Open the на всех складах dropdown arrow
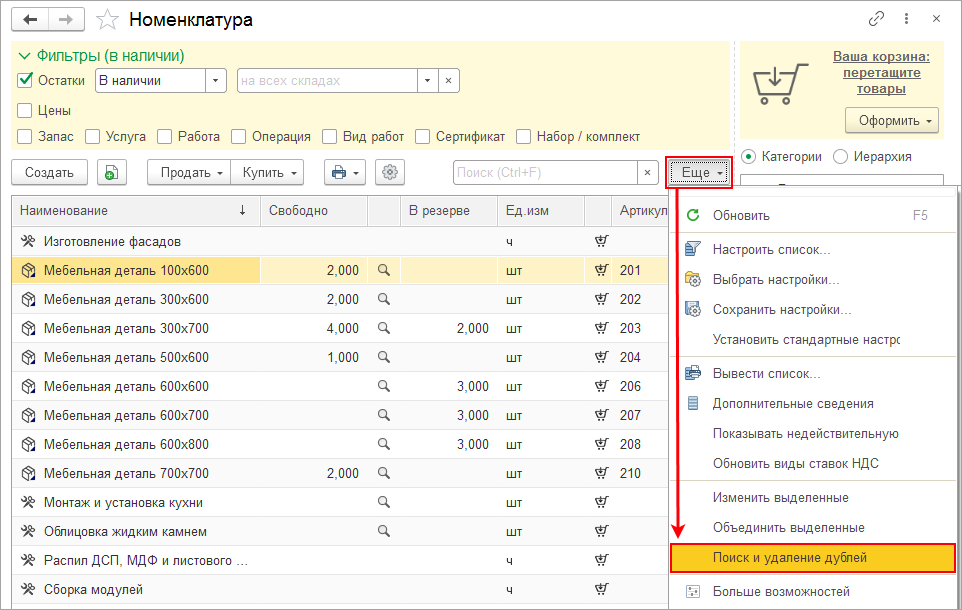 (x=428, y=80)
